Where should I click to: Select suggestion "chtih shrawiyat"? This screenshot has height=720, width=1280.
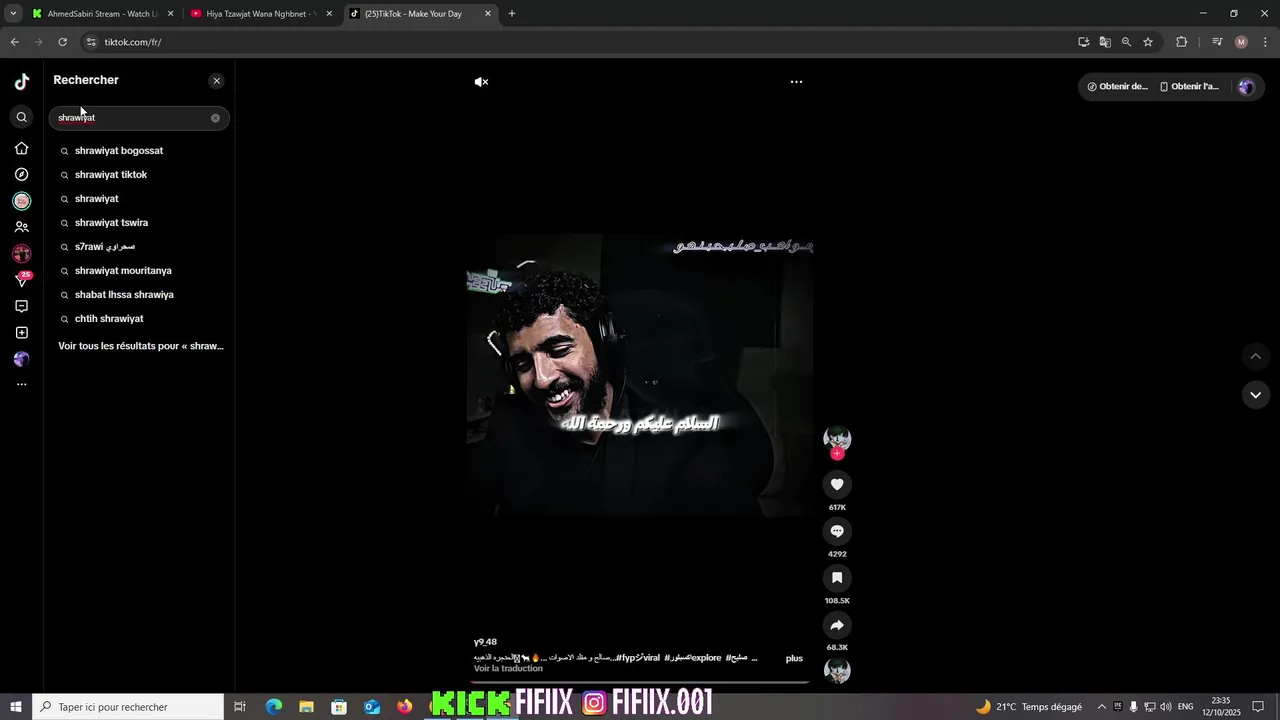(109, 319)
